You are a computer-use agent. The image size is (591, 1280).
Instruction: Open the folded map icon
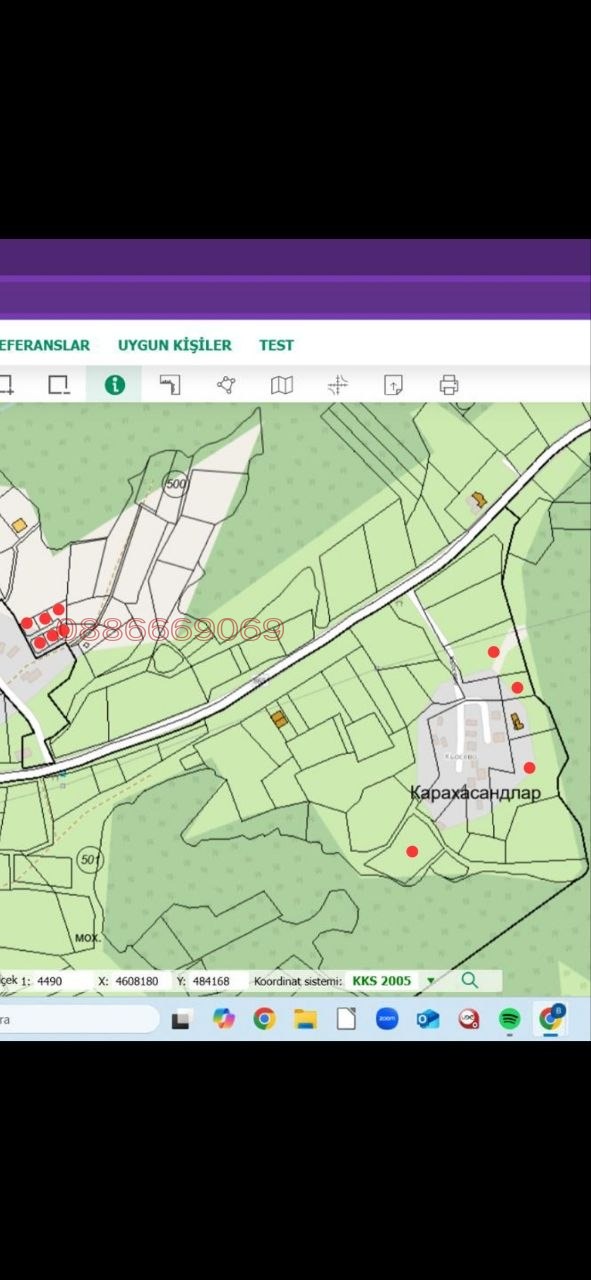pyautogui.click(x=282, y=385)
